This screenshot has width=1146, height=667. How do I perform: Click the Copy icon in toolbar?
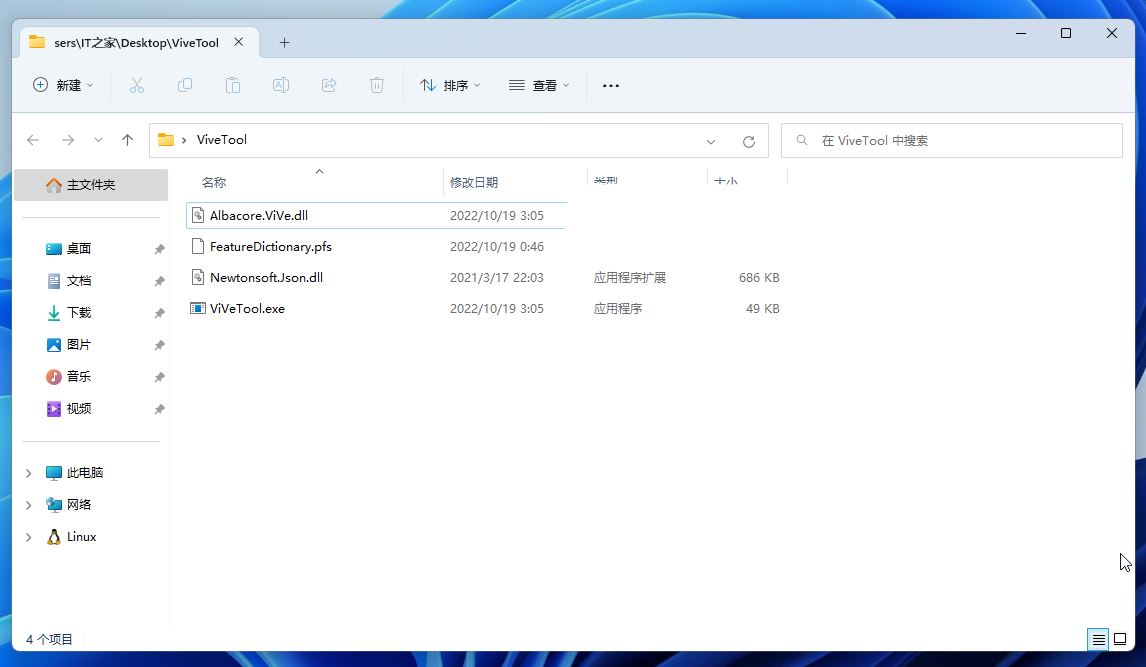point(185,86)
